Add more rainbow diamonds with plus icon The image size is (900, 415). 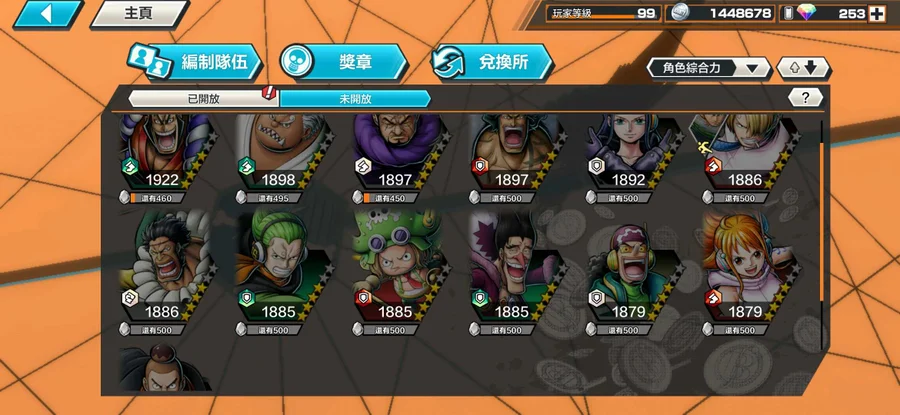tap(876, 14)
